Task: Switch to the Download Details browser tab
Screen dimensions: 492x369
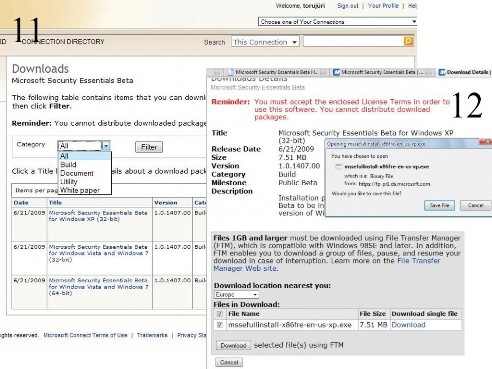Action: (x=465, y=72)
